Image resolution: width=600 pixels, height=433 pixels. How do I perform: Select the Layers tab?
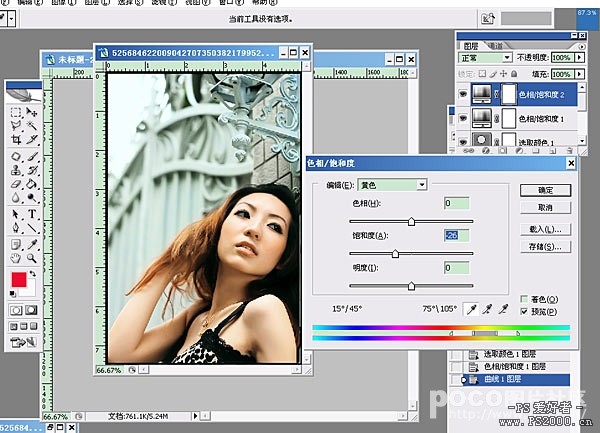[471, 46]
